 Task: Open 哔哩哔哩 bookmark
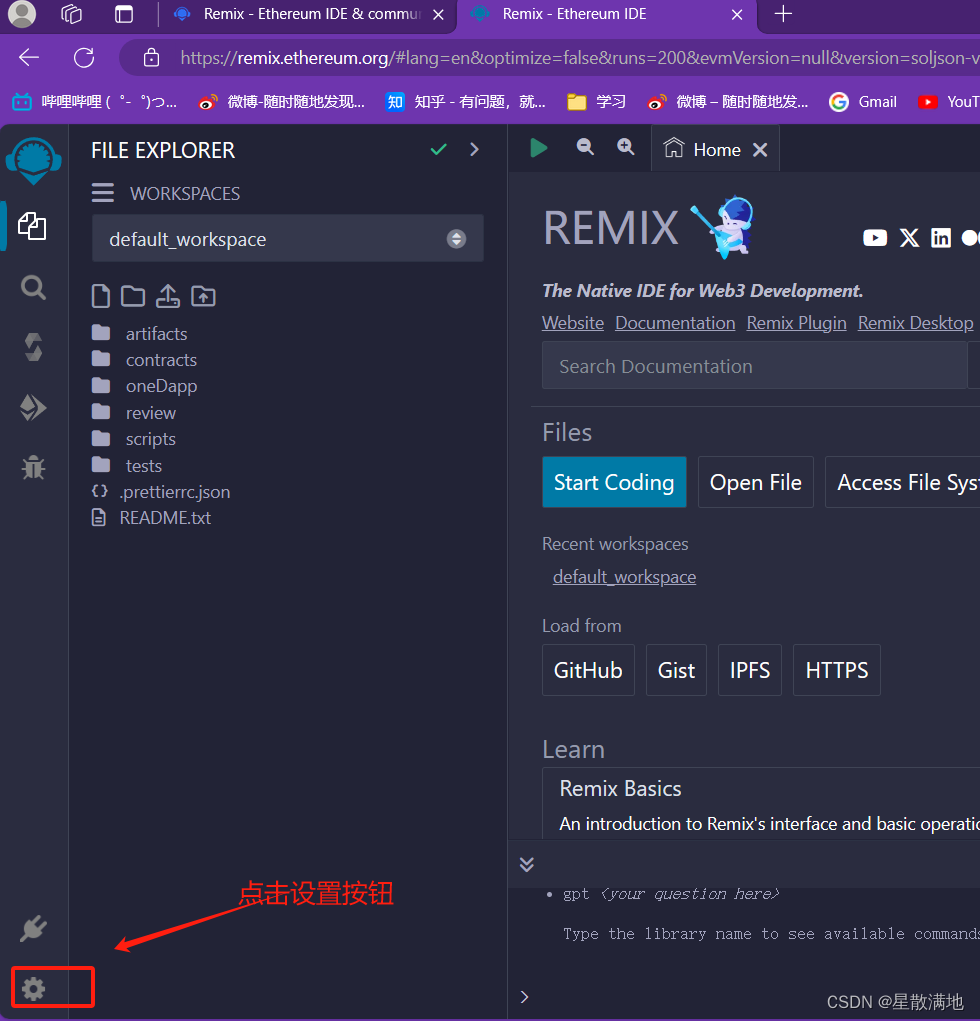pyautogui.click(x=94, y=102)
